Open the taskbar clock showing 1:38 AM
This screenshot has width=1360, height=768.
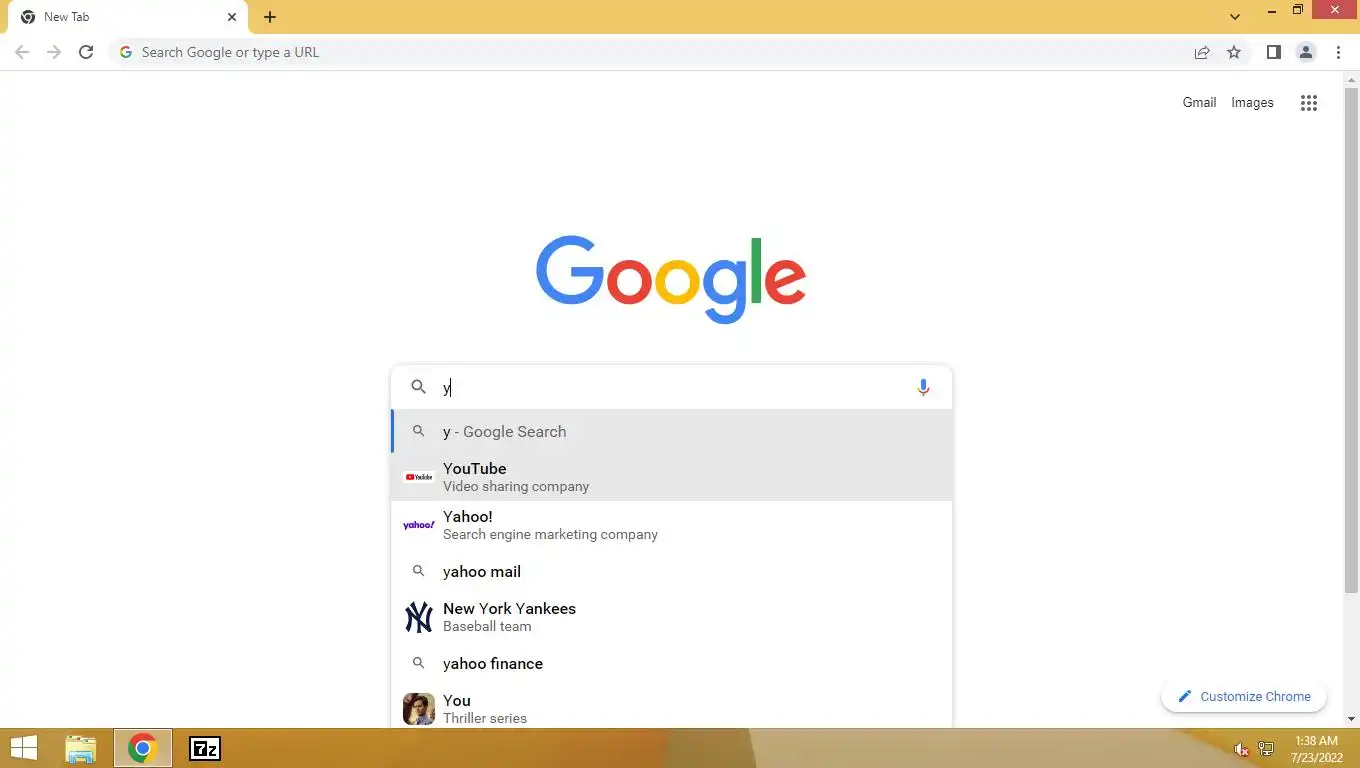(1316, 748)
